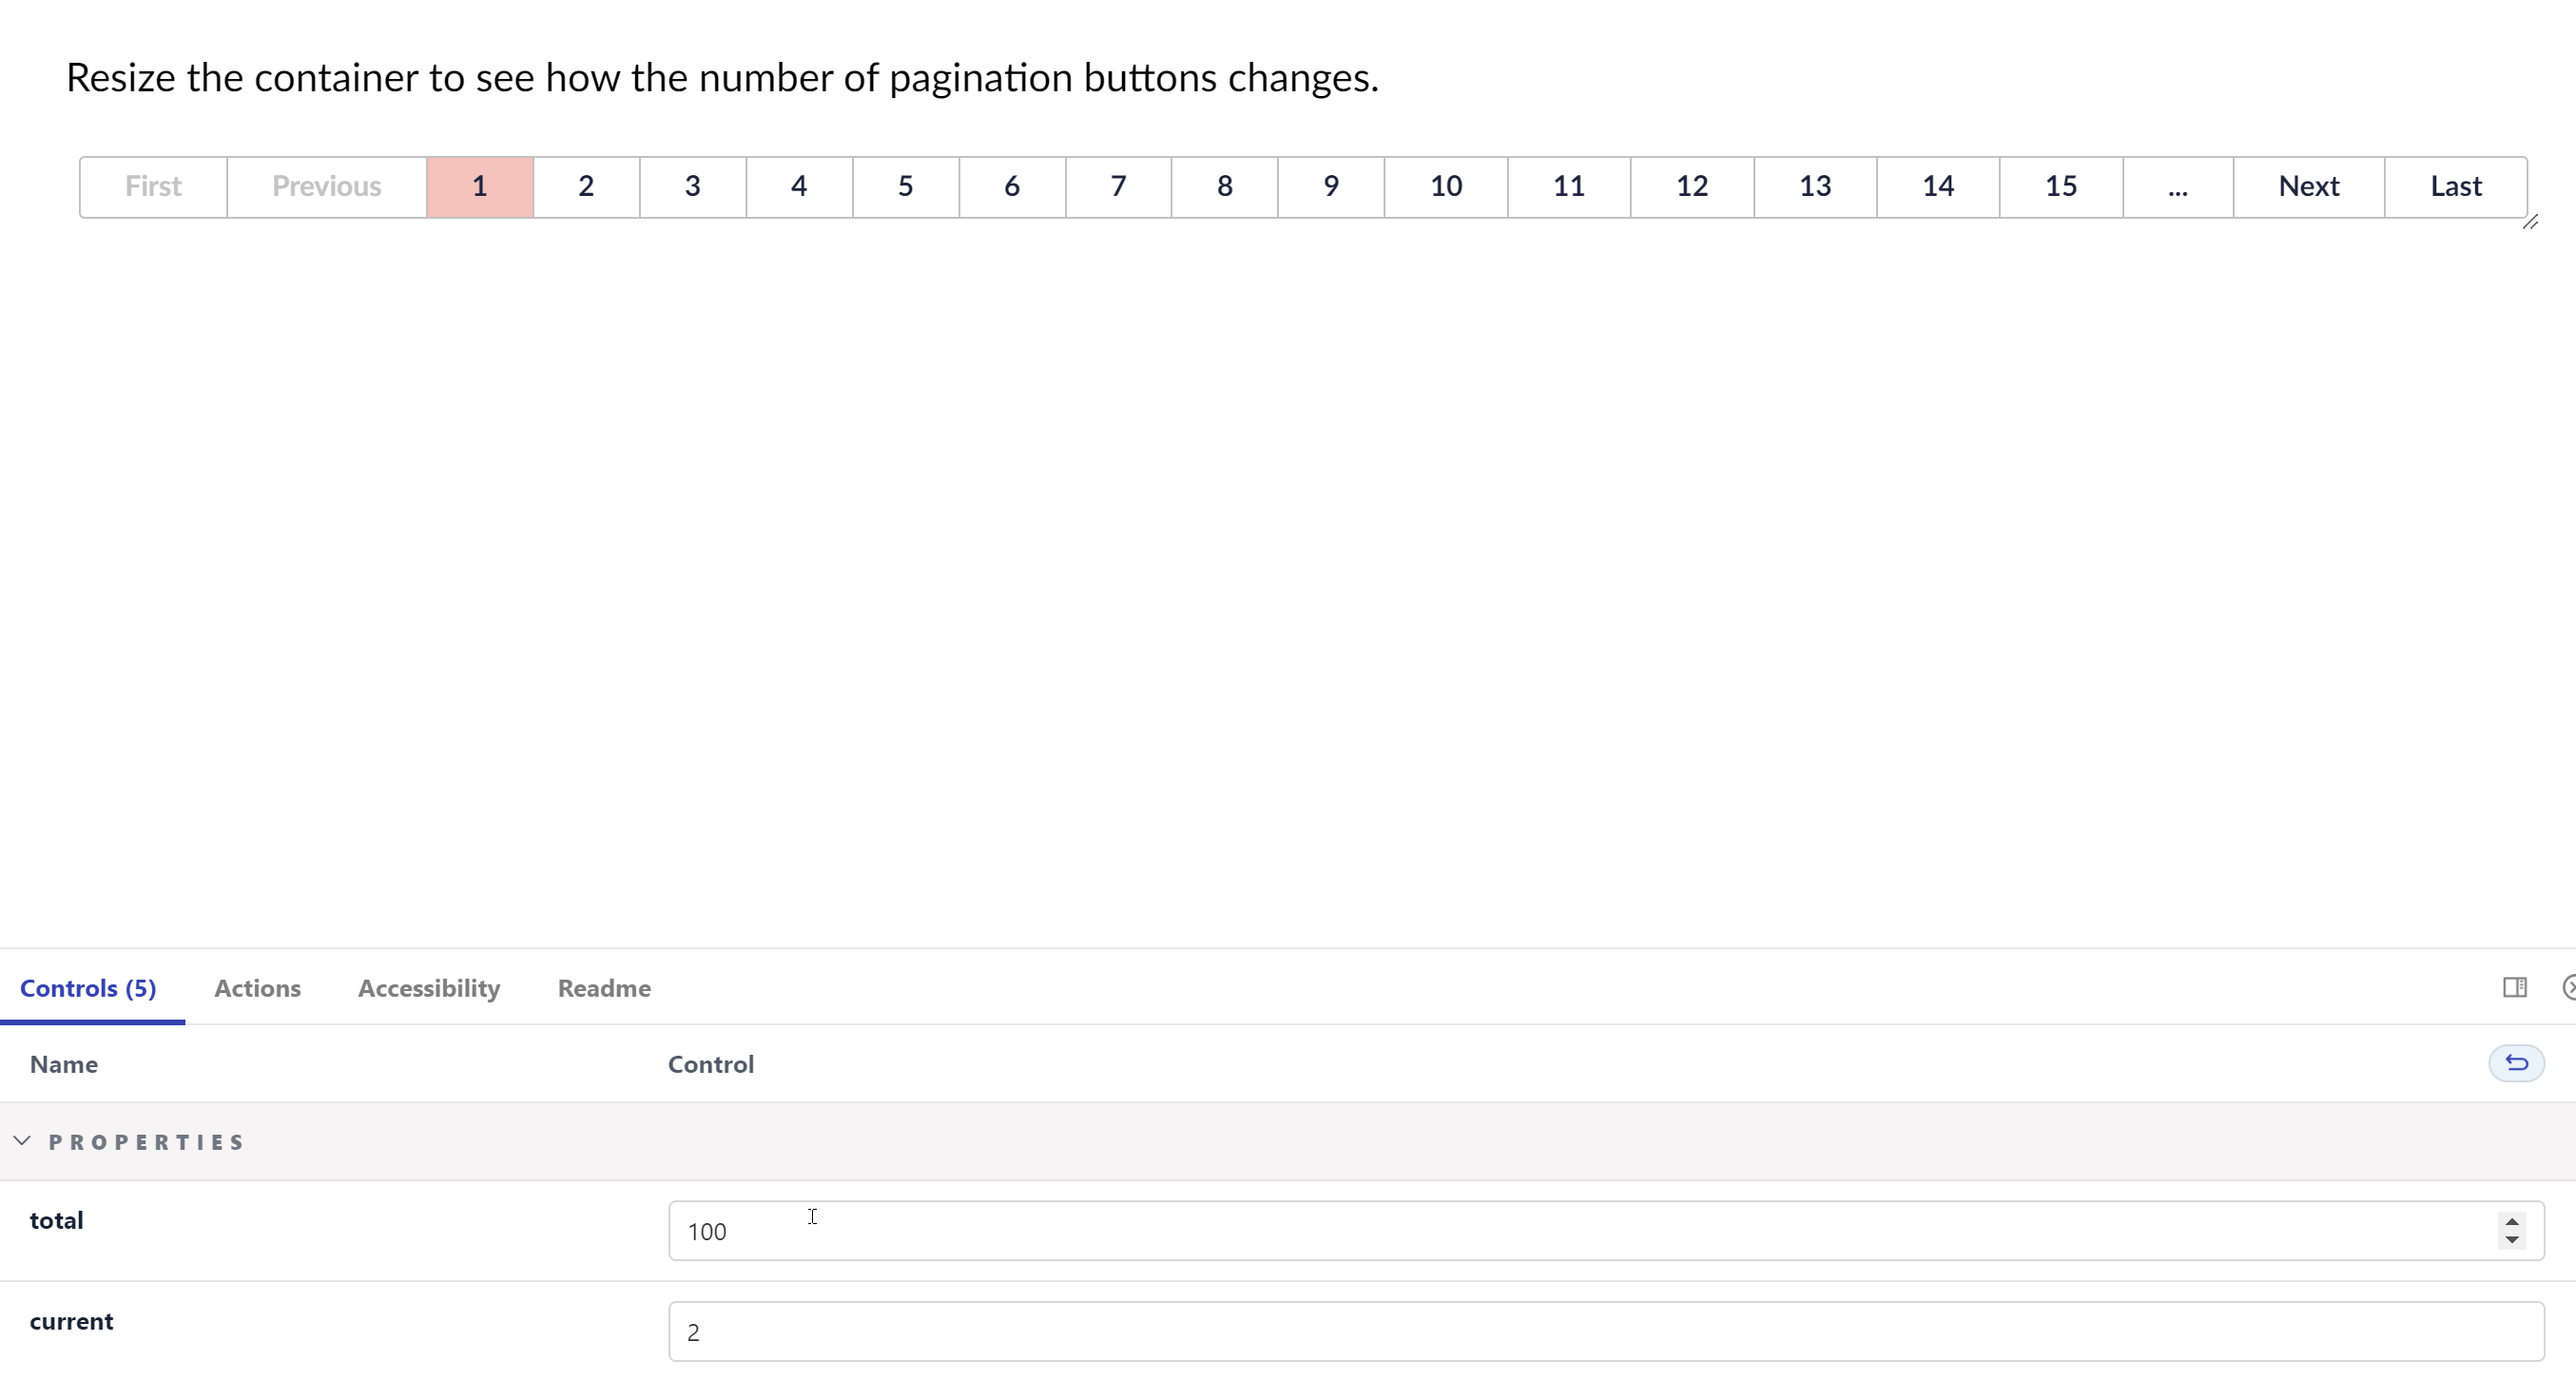Switch to the Actions tab

257,988
